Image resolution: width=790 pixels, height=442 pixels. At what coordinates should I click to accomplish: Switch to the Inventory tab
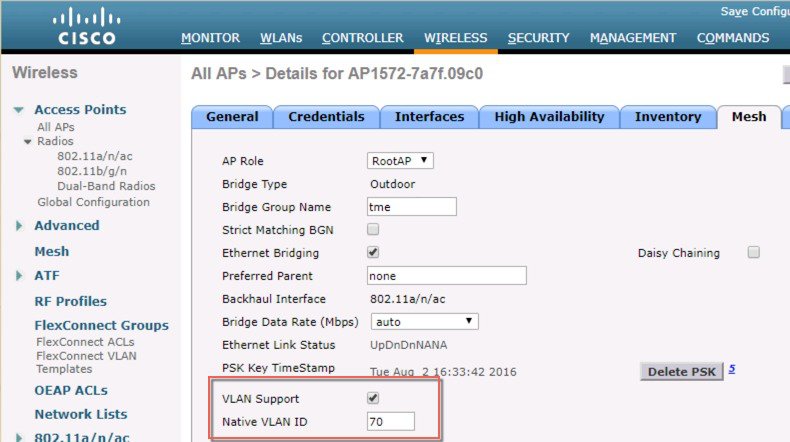tap(668, 117)
